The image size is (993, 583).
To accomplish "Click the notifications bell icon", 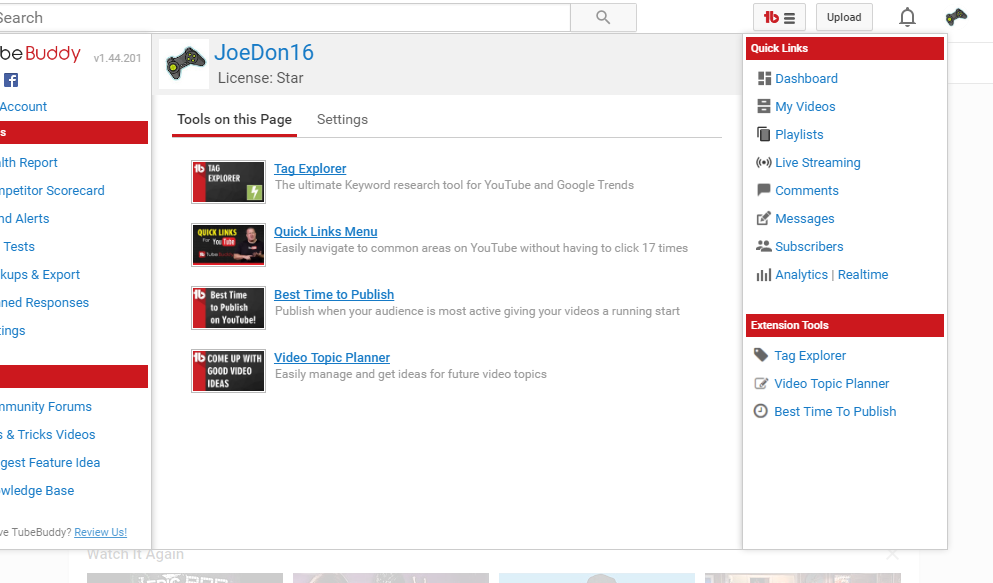I will 908,18.
